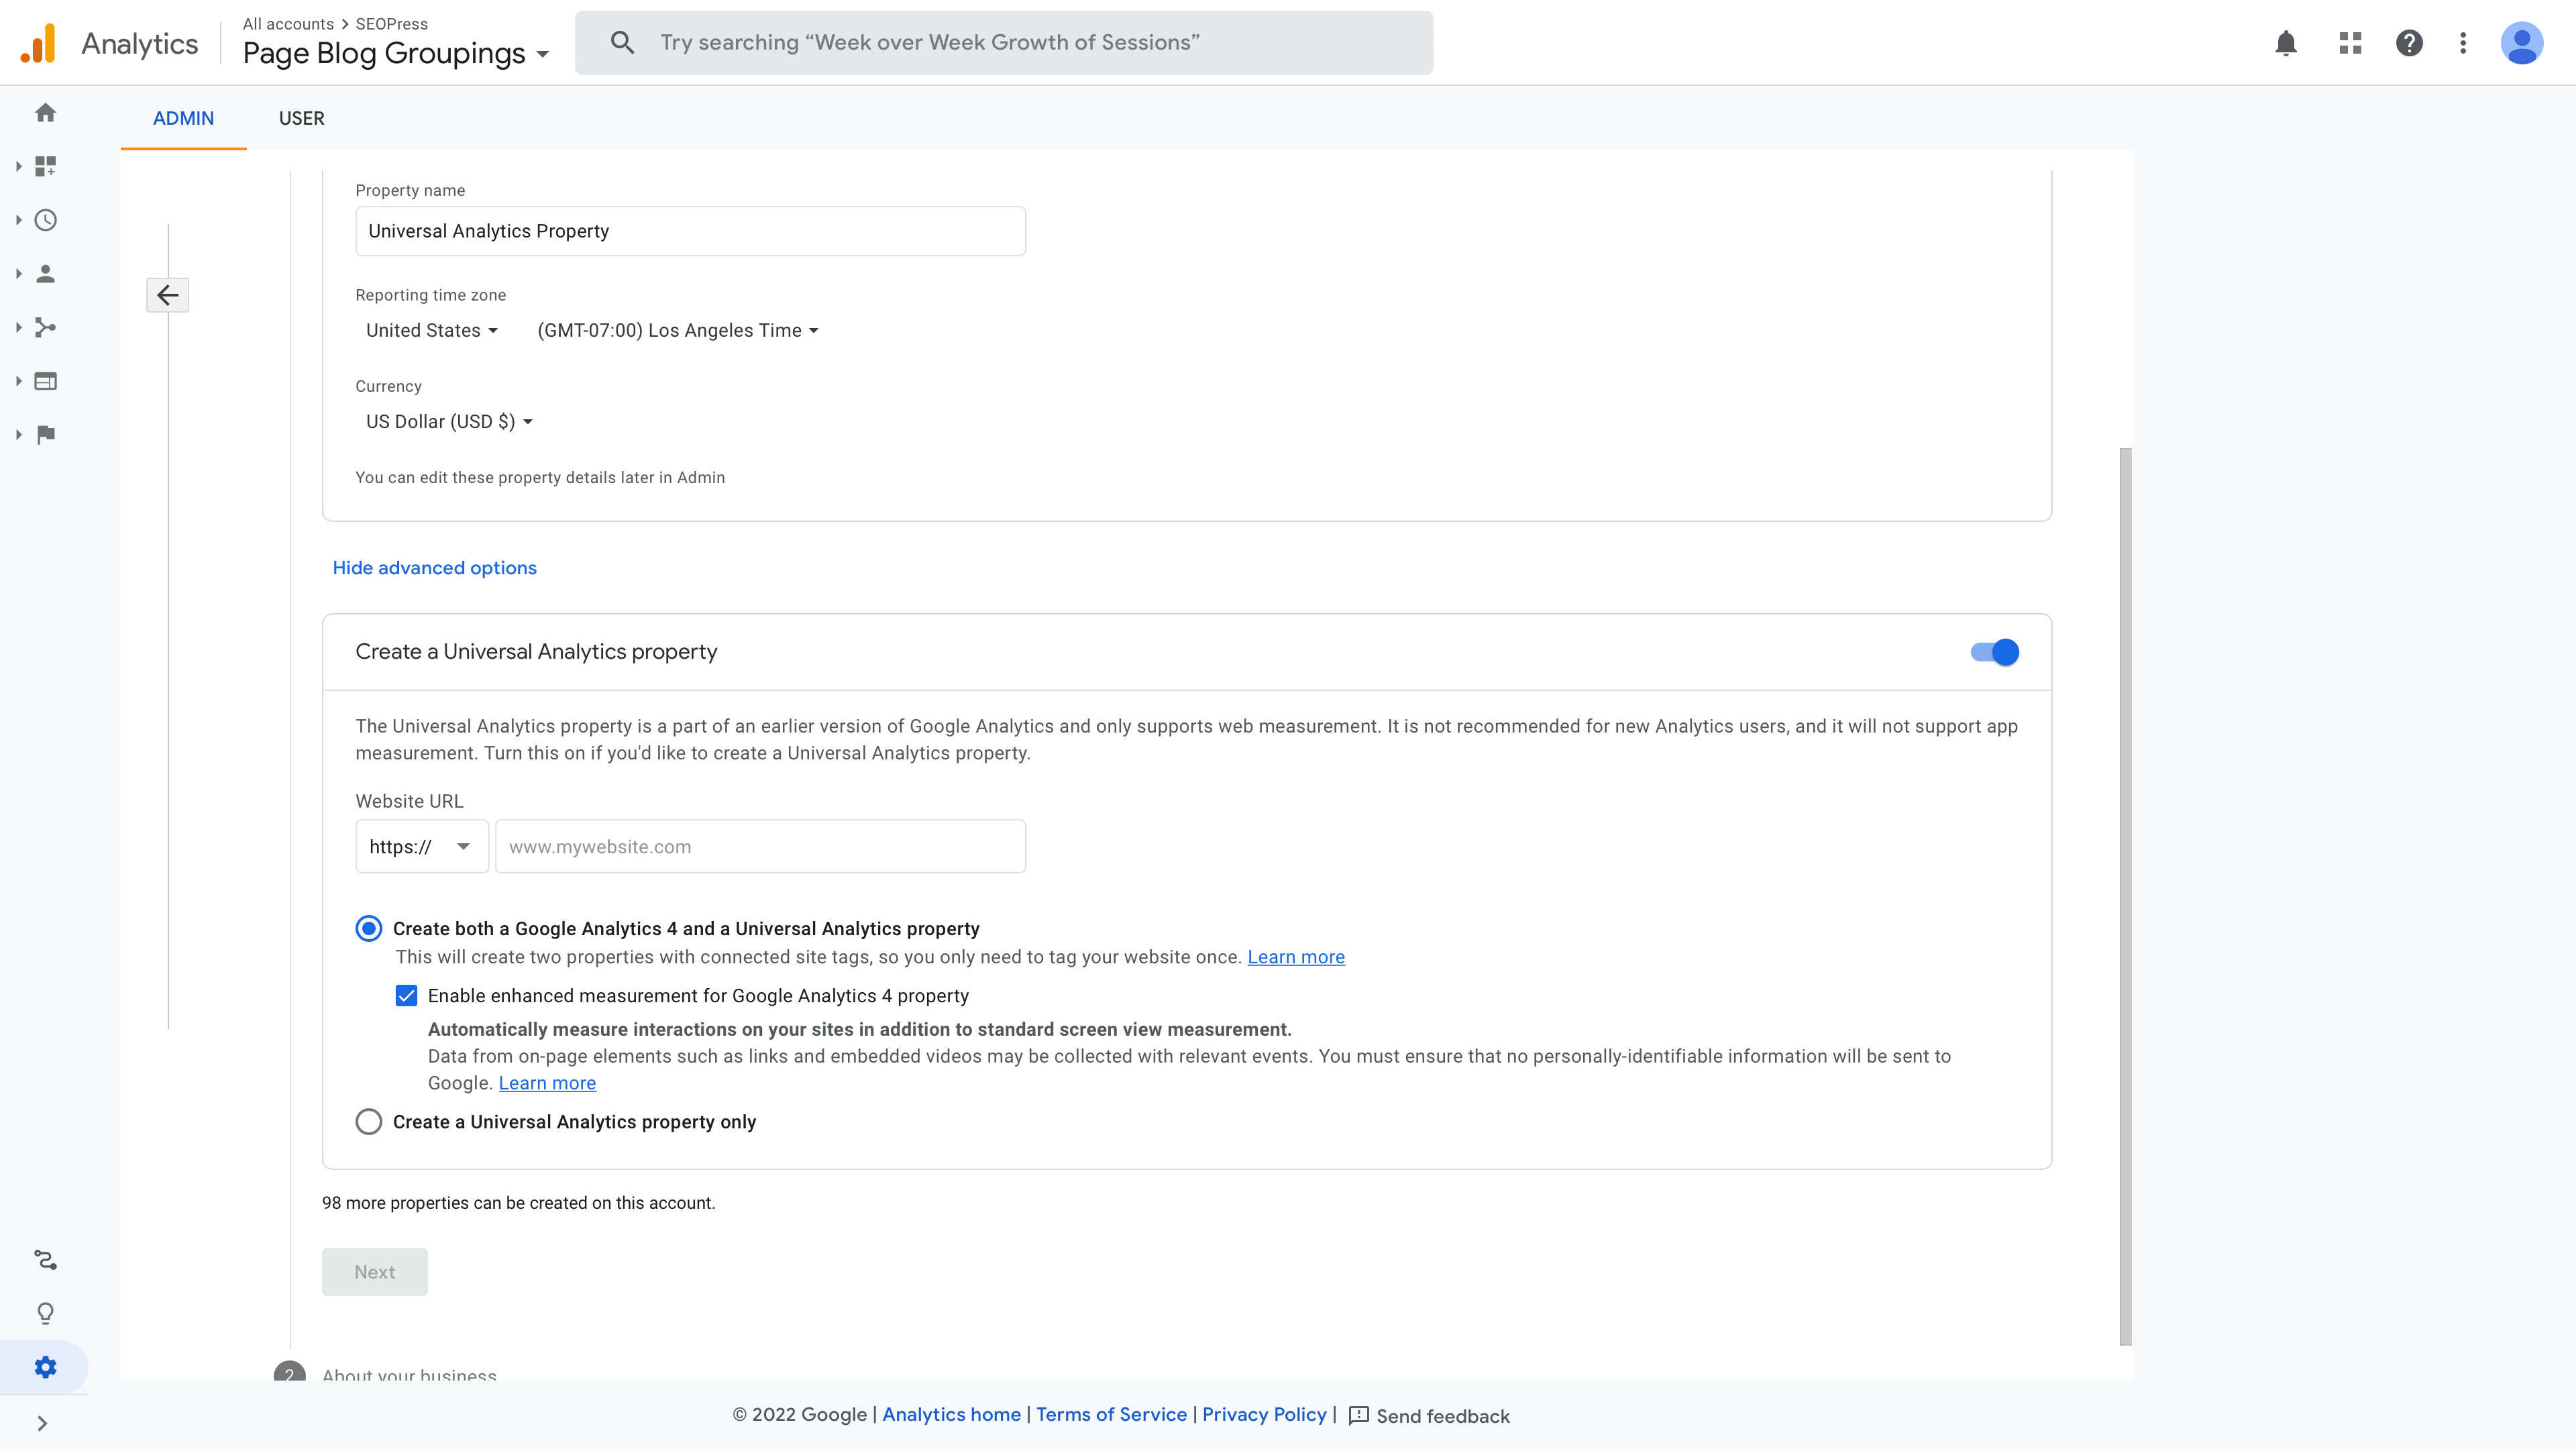The image size is (2576, 1449).
Task: Uncheck Enable enhanced measurement checkbox
Action: pos(406,996)
